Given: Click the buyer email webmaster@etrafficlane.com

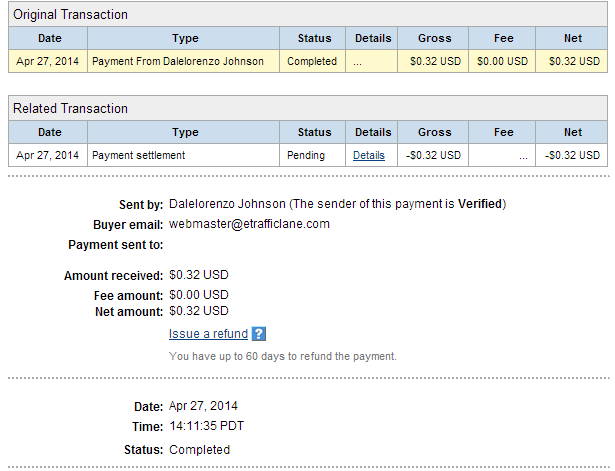Looking at the screenshot, I should pos(249,224).
